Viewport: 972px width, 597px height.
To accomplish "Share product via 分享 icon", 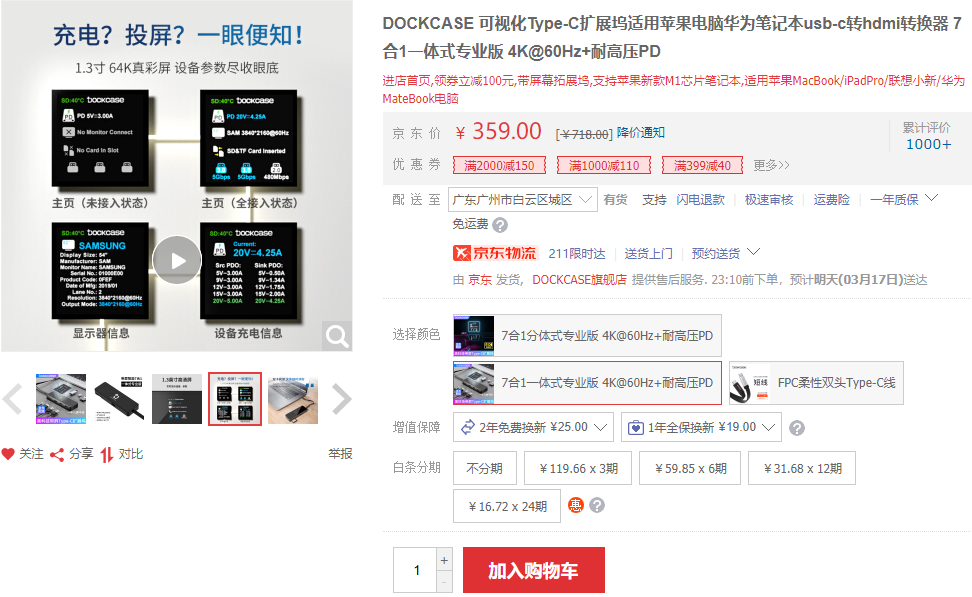I will tap(58, 454).
